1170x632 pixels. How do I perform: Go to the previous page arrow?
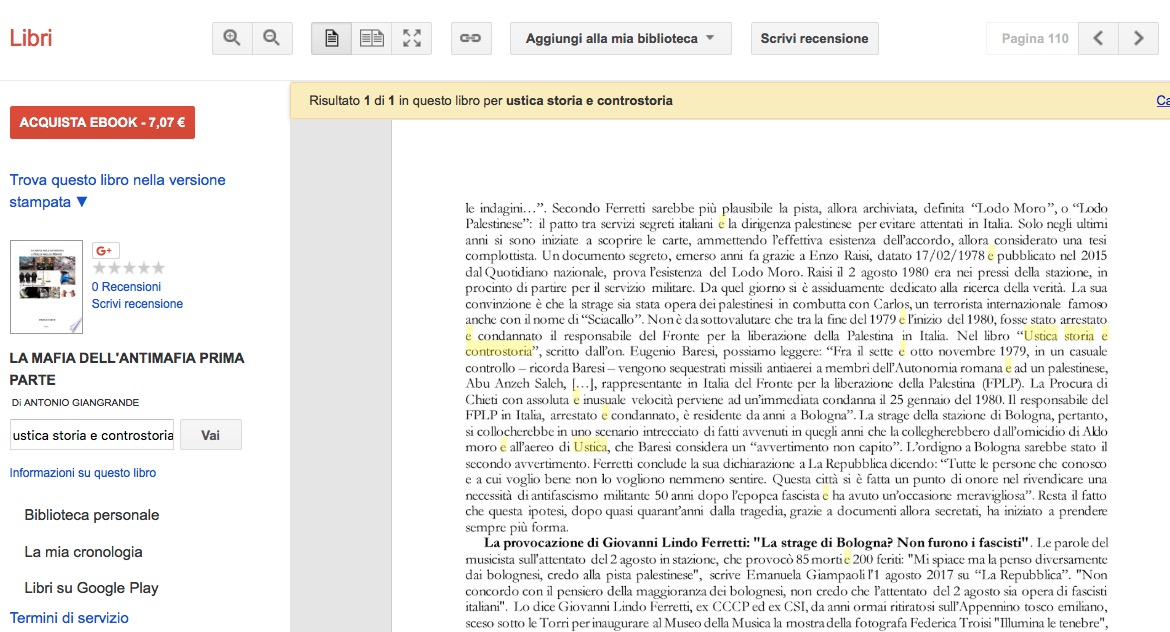click(1098, 39)
